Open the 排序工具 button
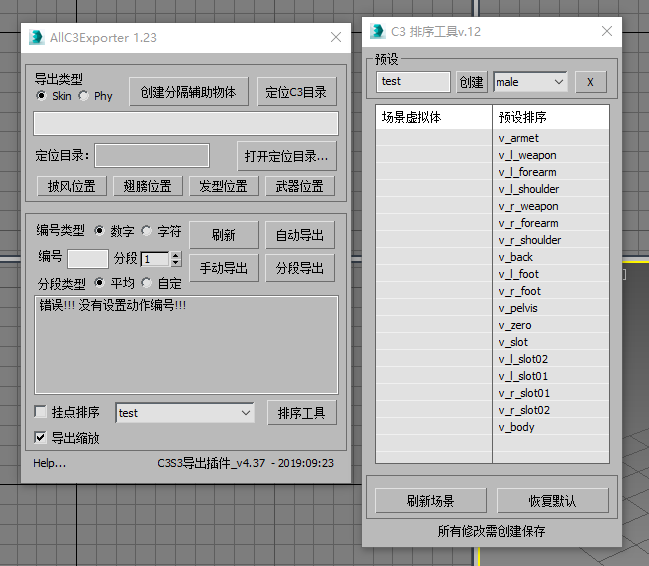 tap(302, 412)
